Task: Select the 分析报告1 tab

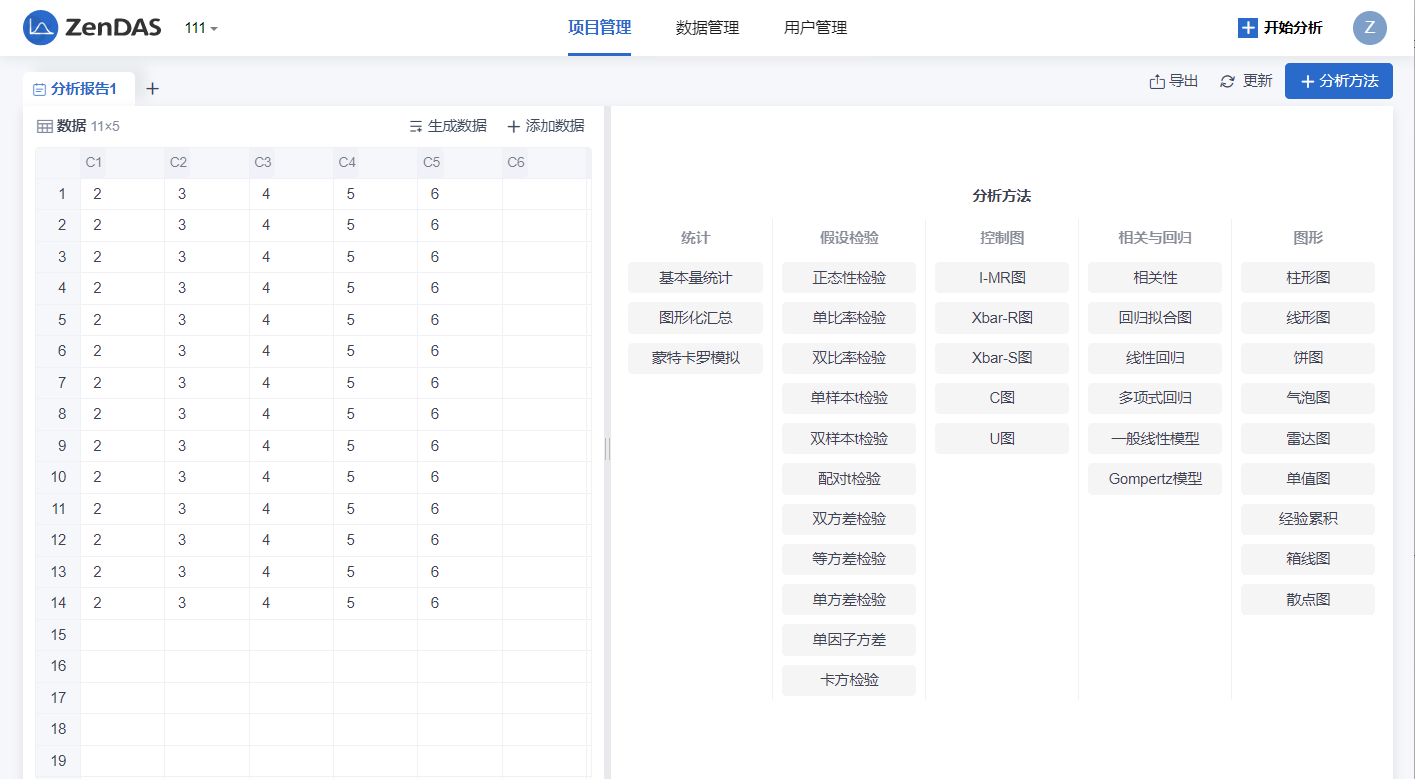Action: coord(76,89)
